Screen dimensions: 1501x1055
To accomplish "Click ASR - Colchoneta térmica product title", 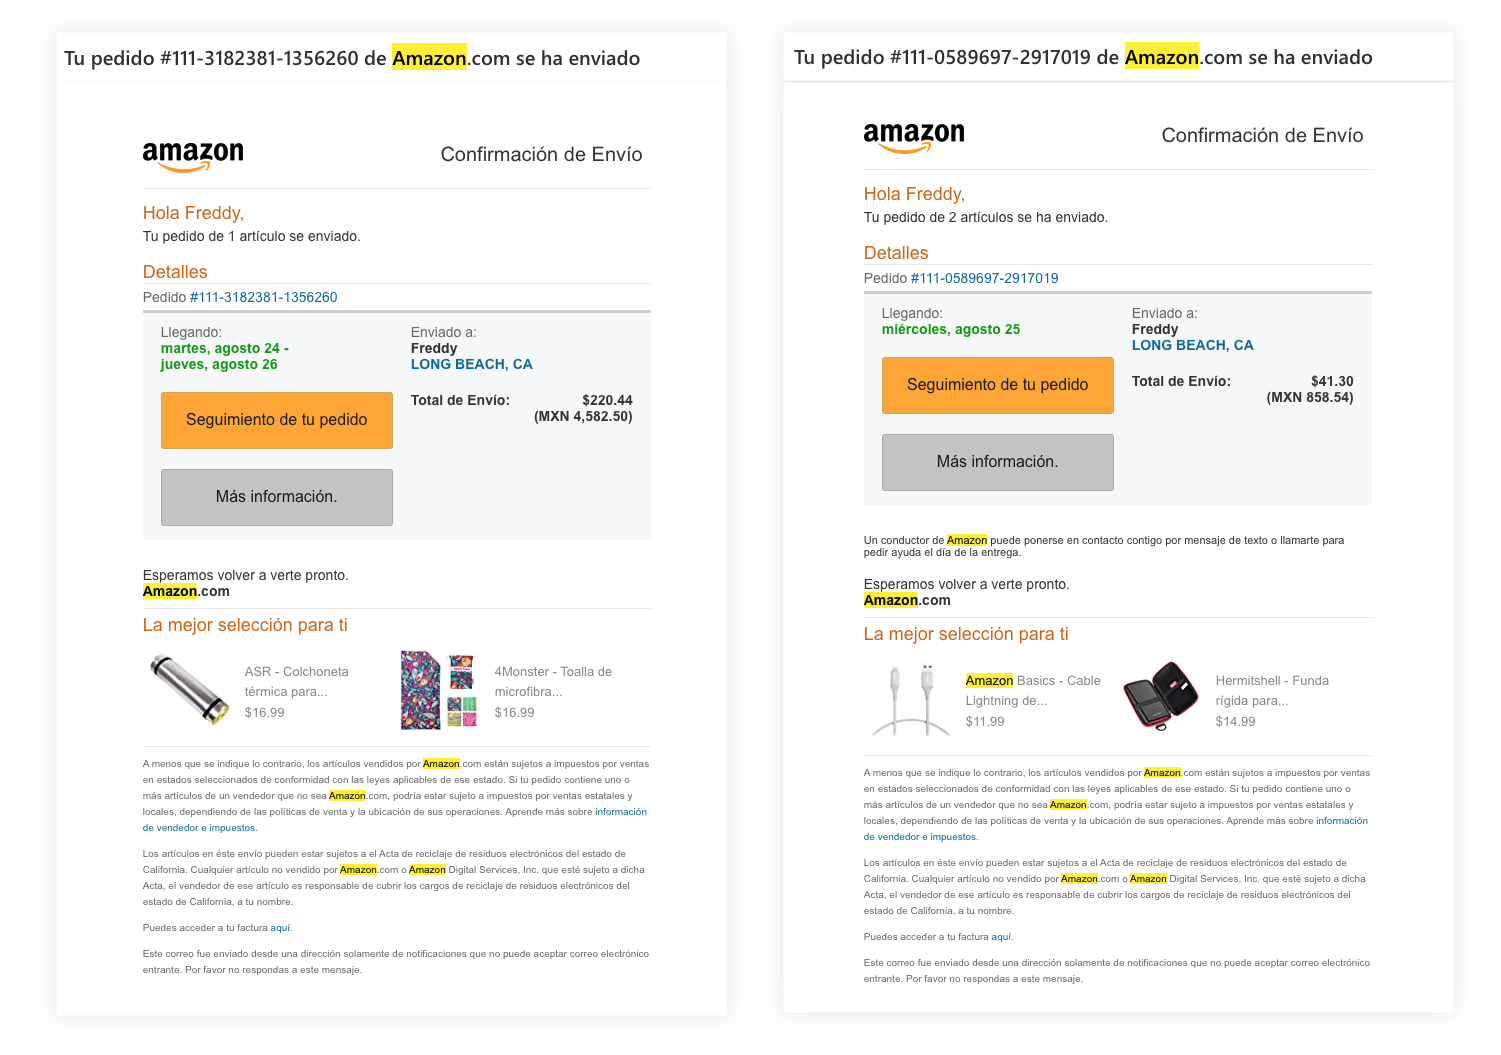I will (x=296, y=681).
